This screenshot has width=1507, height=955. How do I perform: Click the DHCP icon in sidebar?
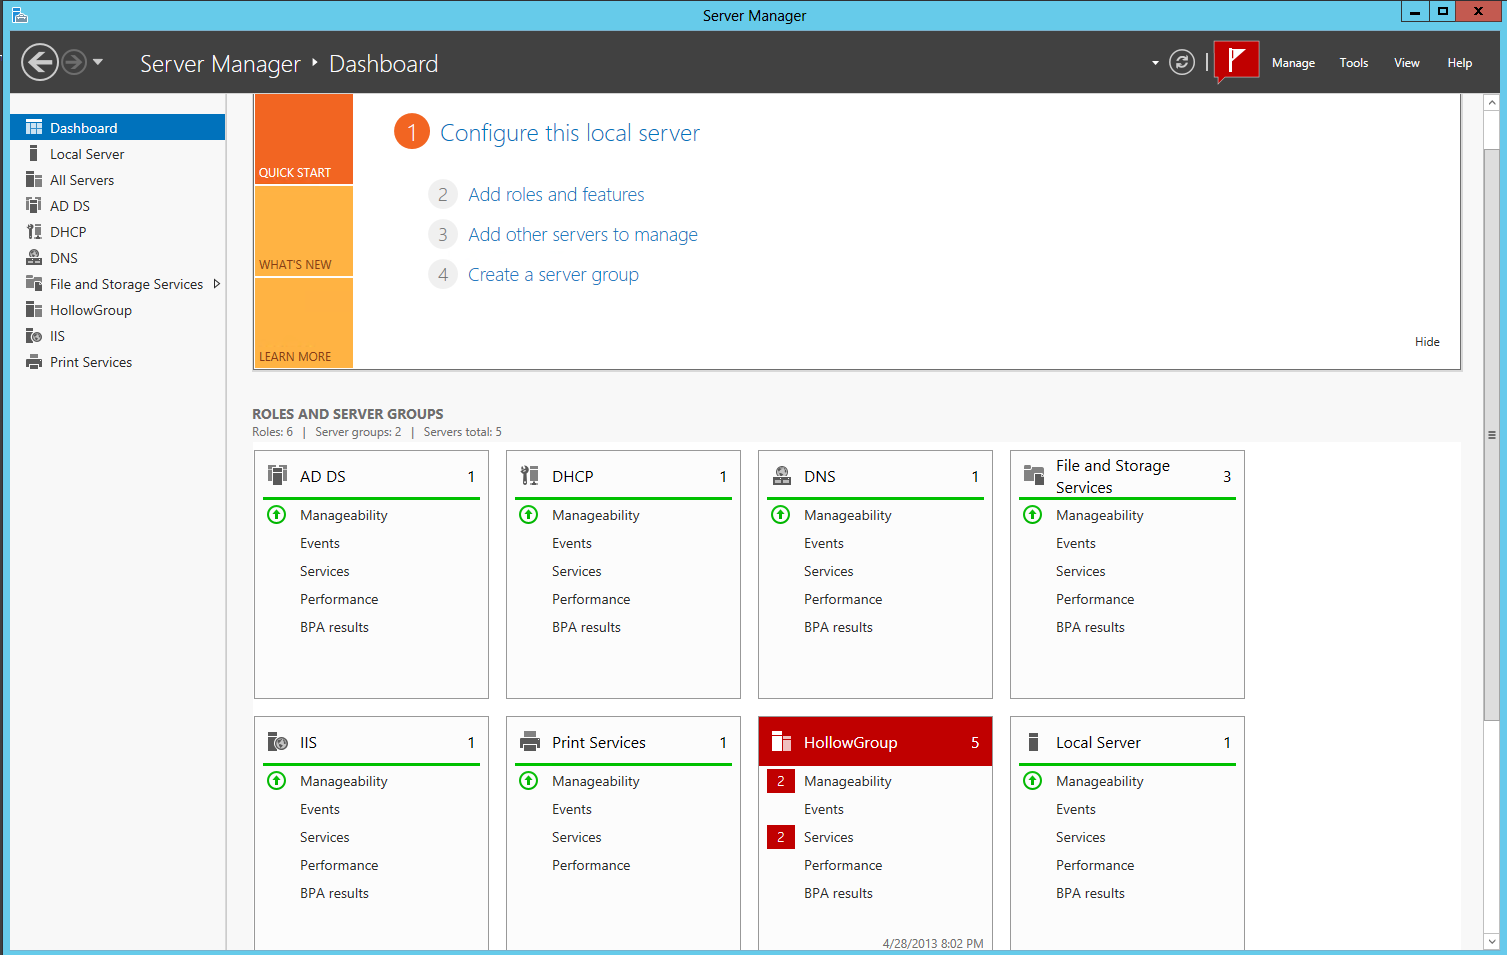[34, 232]
